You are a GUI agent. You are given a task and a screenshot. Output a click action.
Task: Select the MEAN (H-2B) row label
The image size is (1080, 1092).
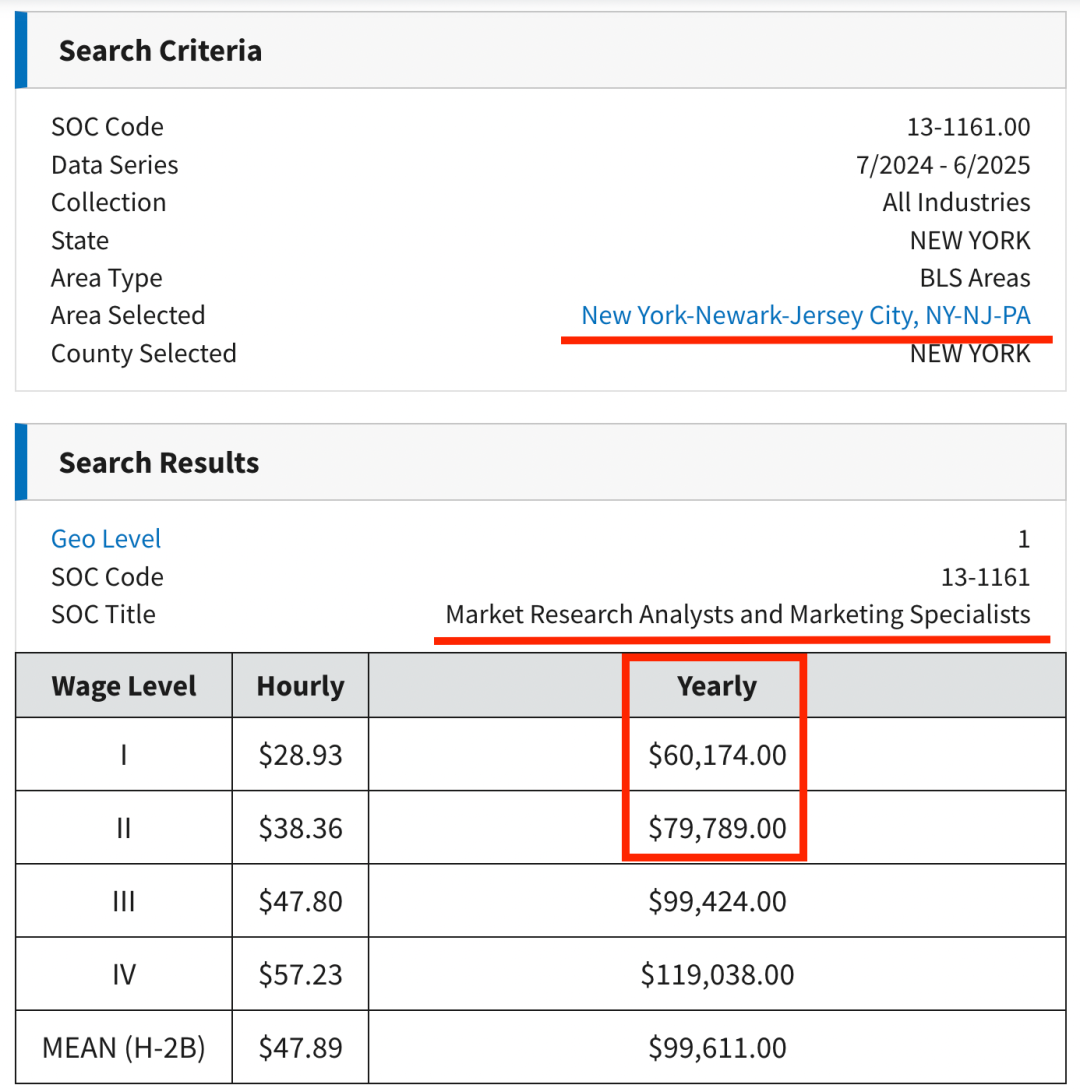(124, 1048)
